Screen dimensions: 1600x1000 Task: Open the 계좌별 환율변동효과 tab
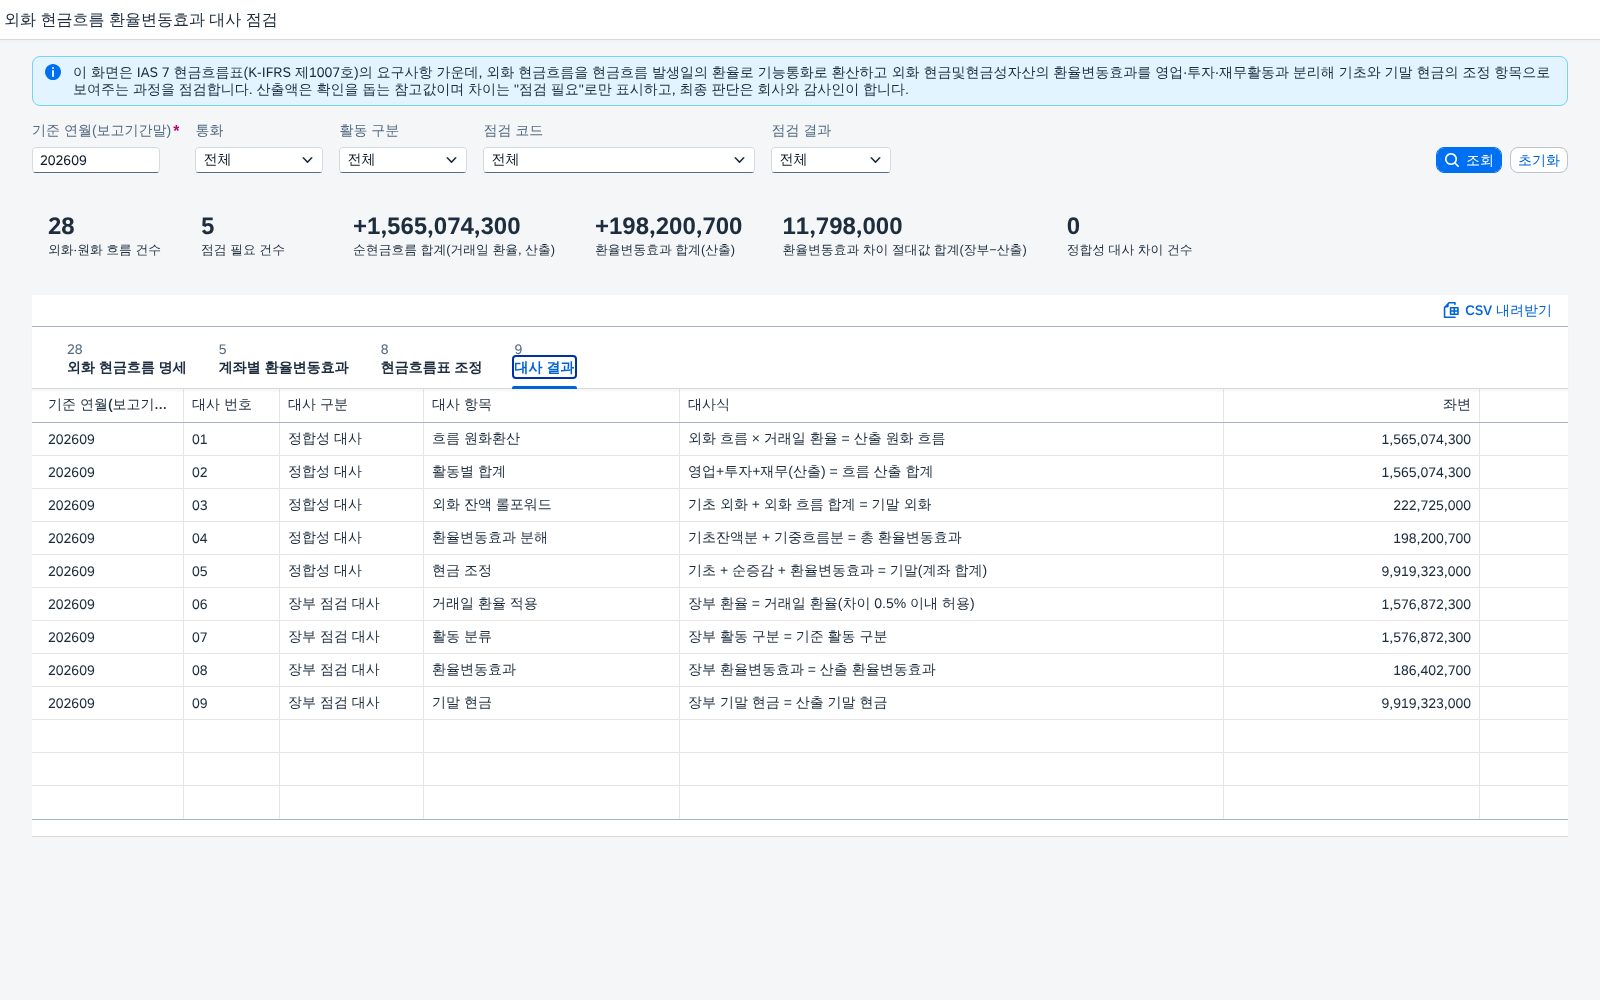tap(283, 367)
